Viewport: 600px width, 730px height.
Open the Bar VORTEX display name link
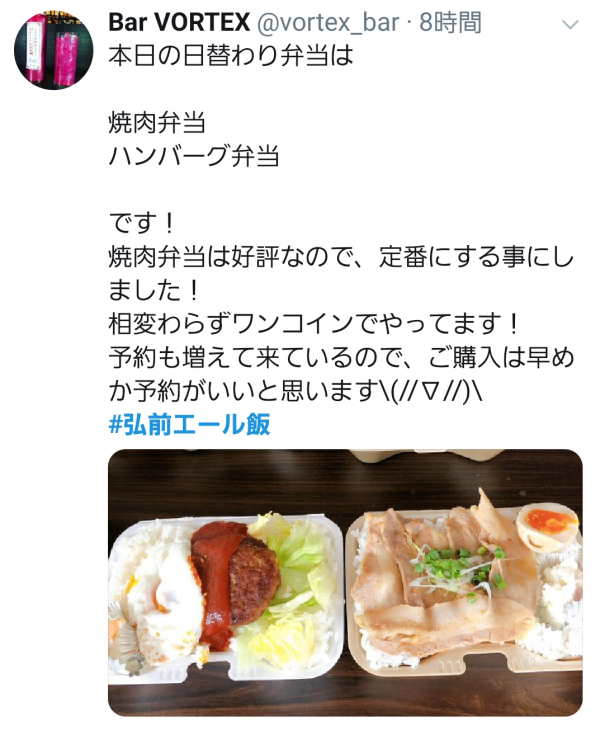(x=179, y=23)
